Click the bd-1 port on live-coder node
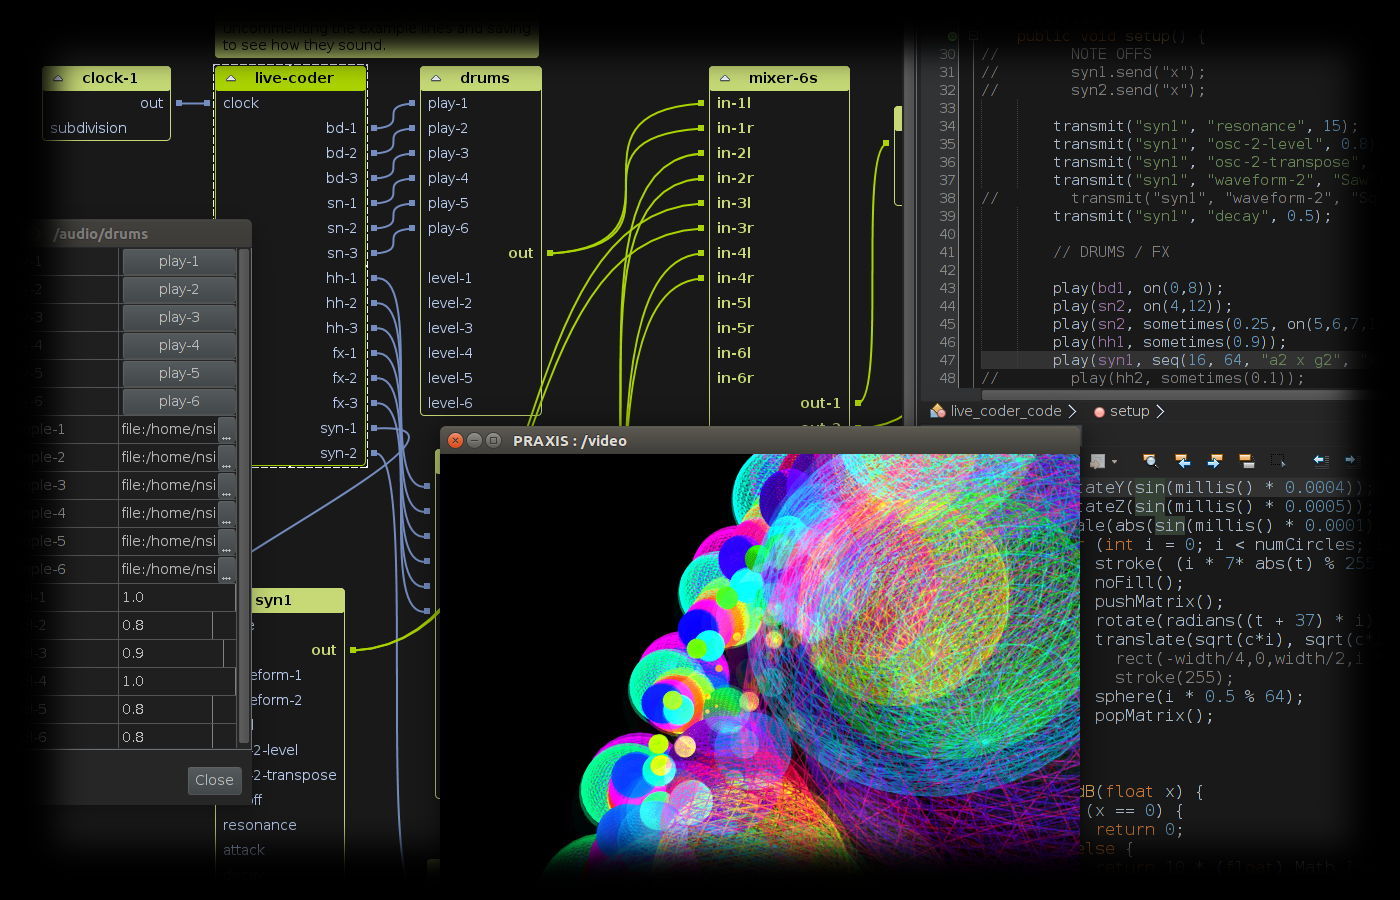1400x900 pixels. point(374,128)
